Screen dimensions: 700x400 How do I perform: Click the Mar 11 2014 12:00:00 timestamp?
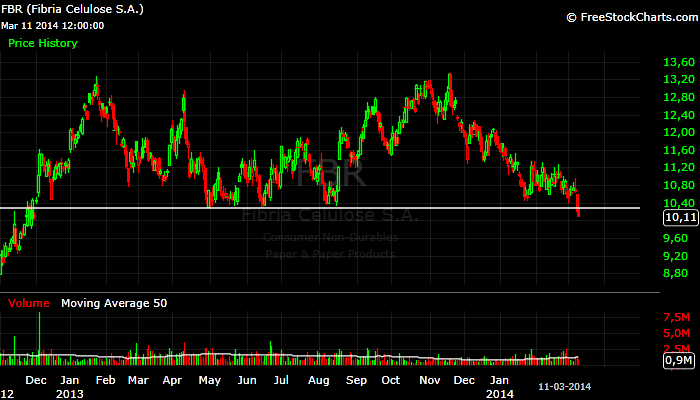pos(53,25)
